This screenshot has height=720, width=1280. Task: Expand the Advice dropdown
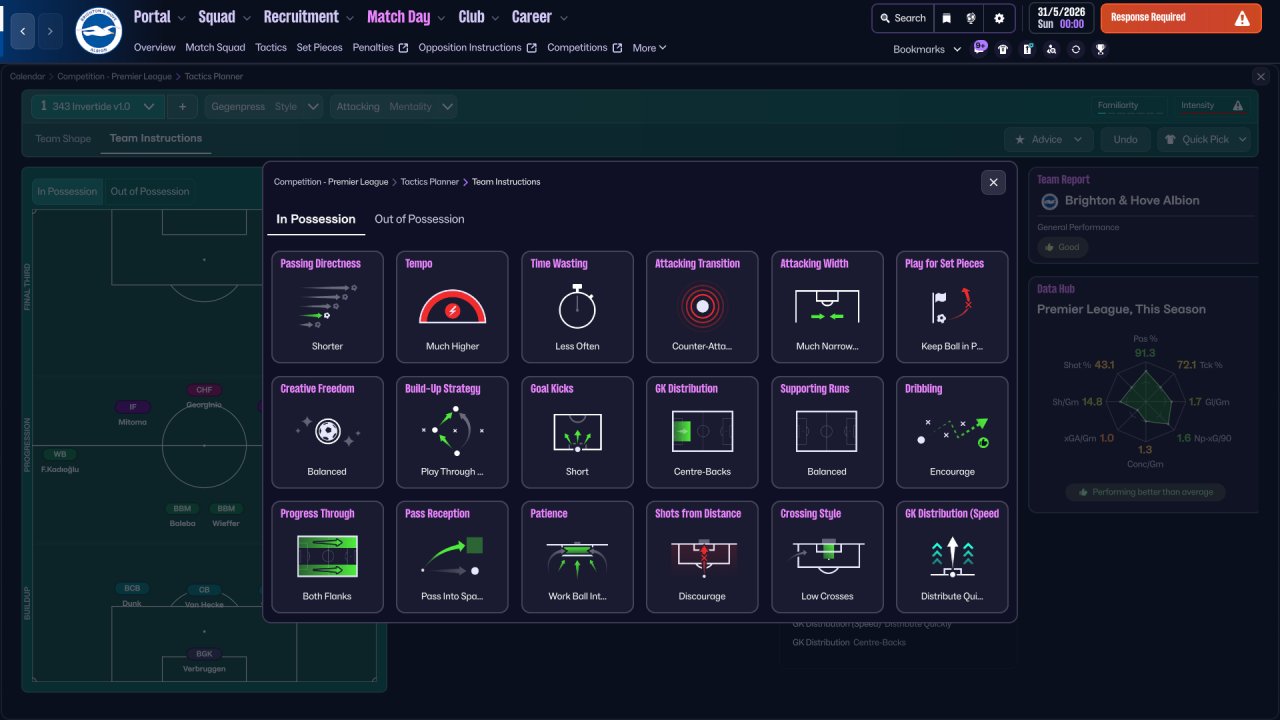pyautogui.click(x=1048, y=140)
